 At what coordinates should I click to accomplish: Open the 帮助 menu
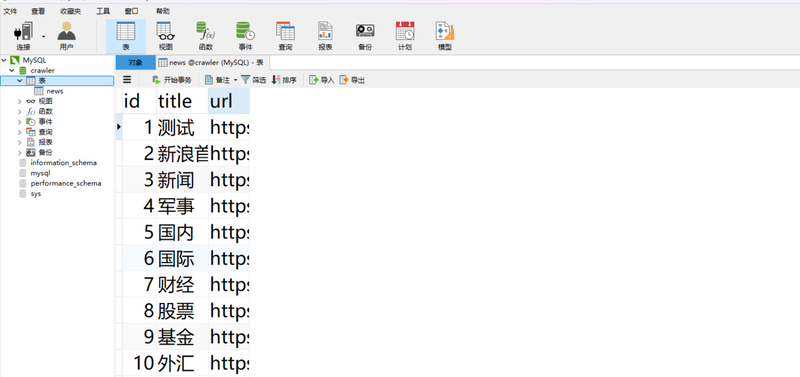[163, 11]
